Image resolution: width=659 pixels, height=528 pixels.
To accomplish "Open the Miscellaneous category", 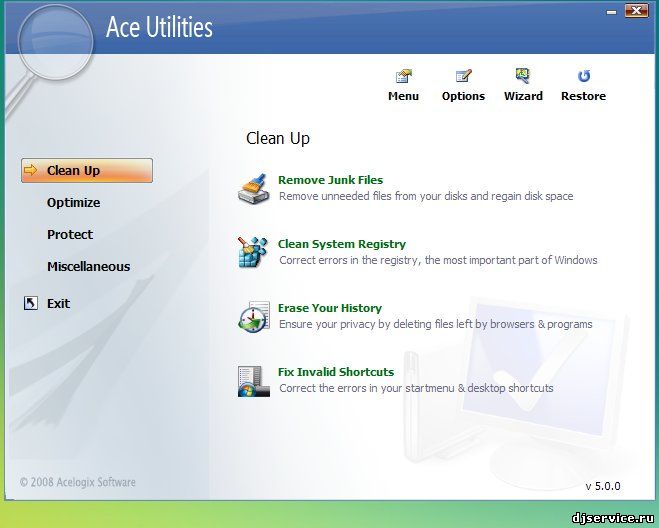I will (x=88, y=267).
